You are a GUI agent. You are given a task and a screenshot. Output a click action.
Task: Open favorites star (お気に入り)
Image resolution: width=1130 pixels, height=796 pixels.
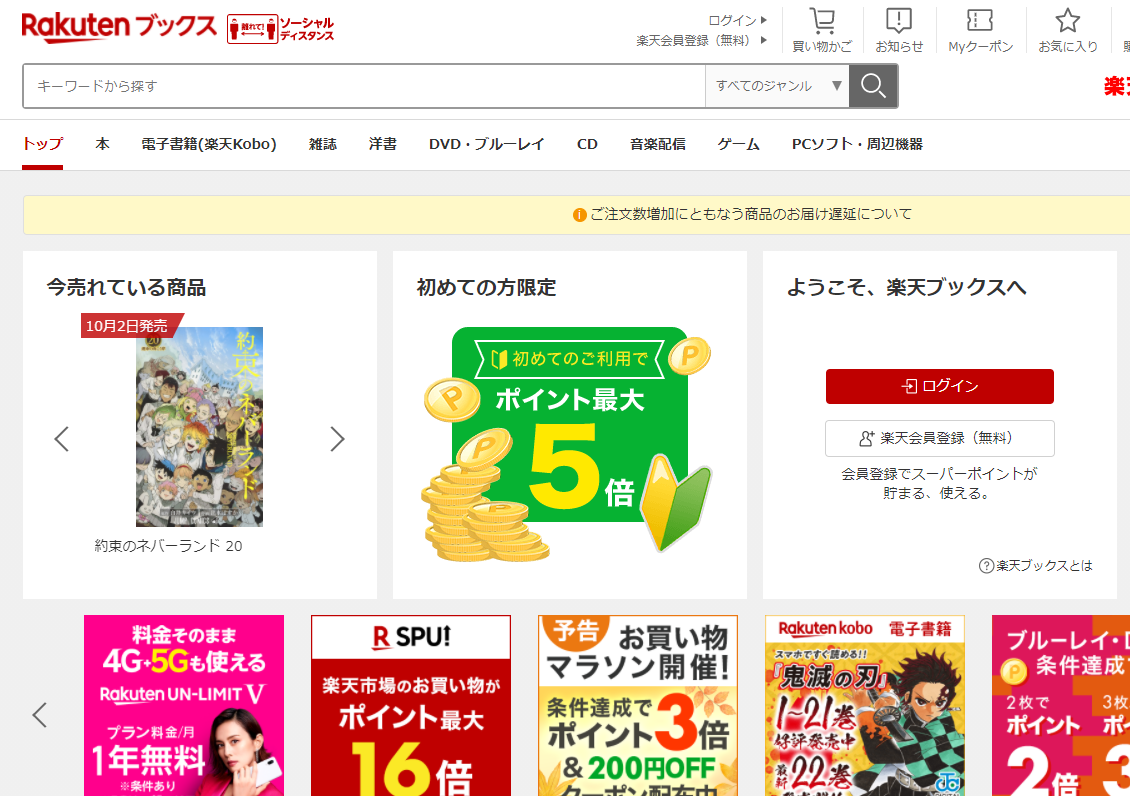[x=1067, y=30]
